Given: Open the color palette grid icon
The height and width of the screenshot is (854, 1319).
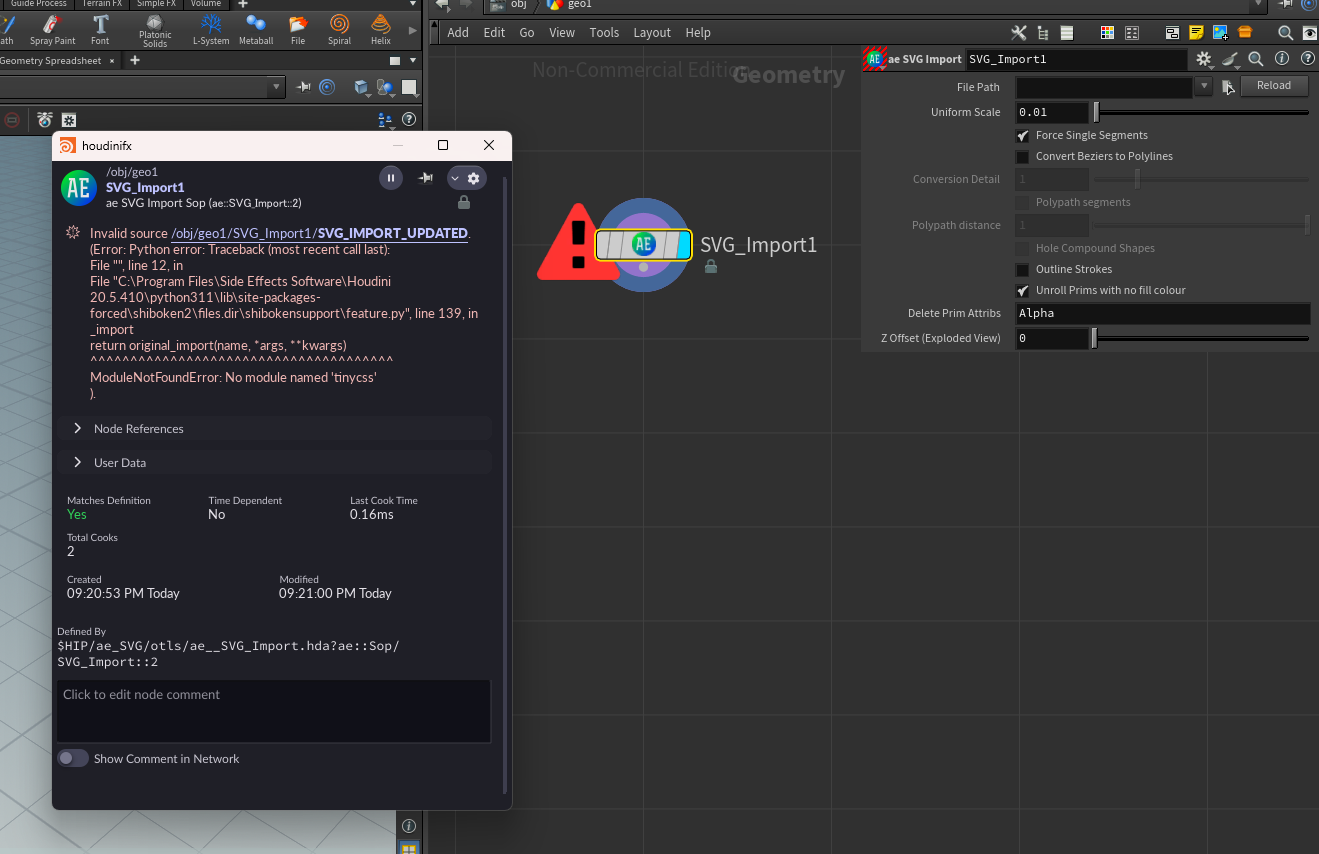Looking at the screenshot, I should tap(1107, 33).
